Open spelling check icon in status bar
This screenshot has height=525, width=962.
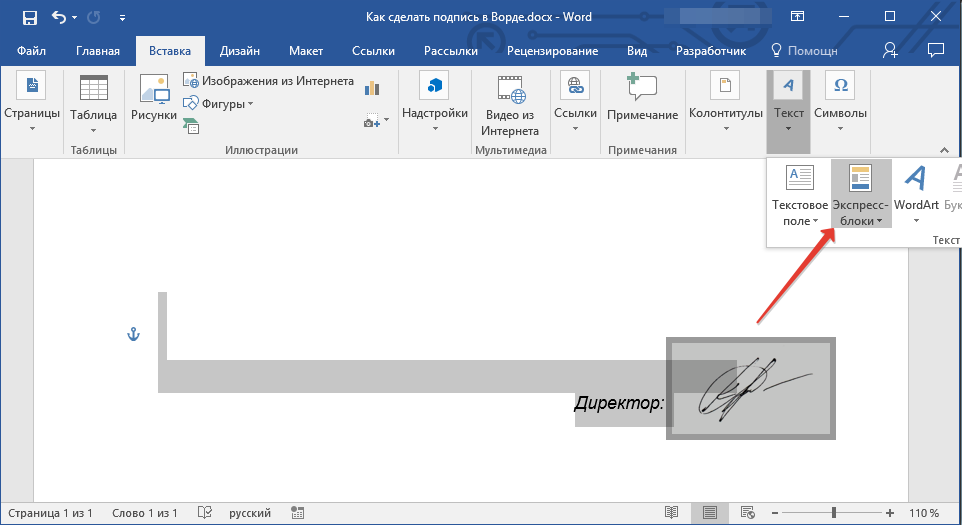click(x=206, y=513)
